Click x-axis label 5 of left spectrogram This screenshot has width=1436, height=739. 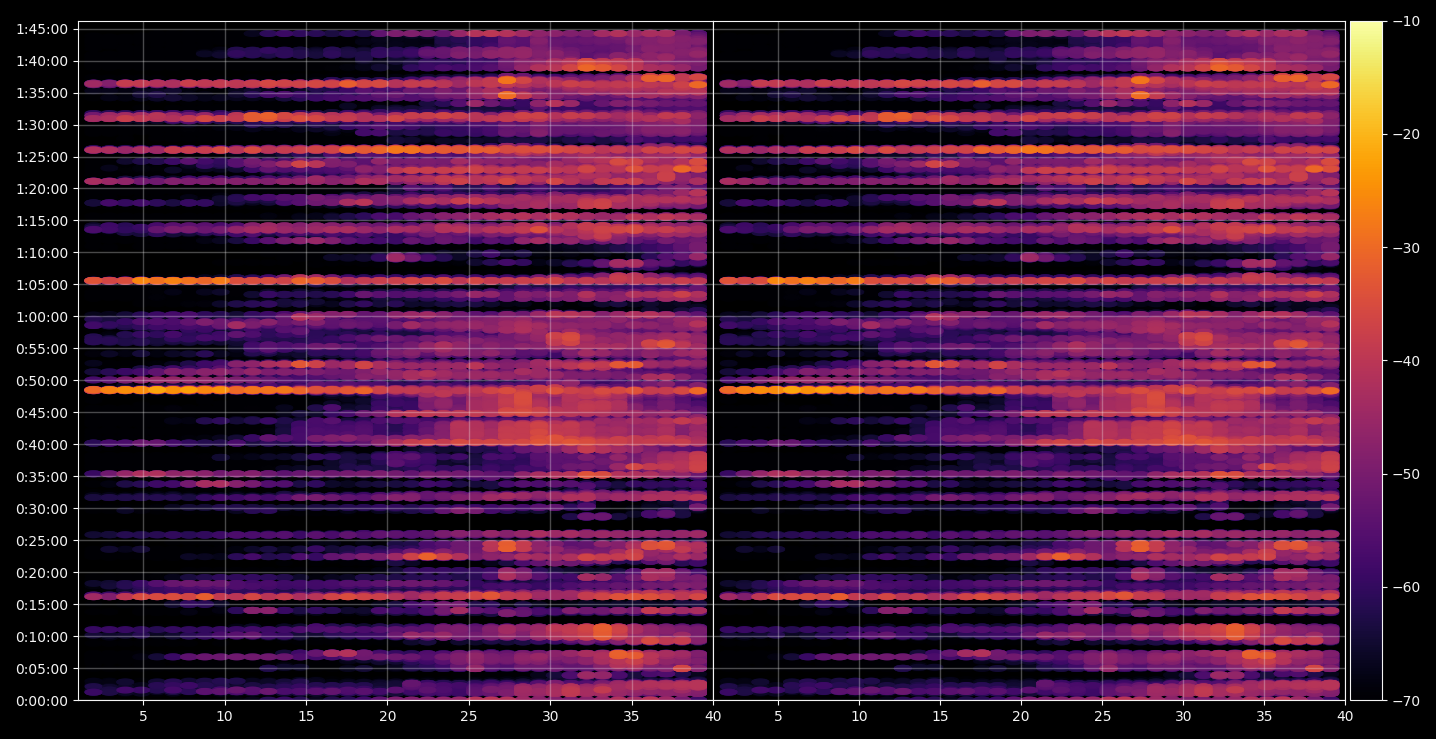[143, 716]
